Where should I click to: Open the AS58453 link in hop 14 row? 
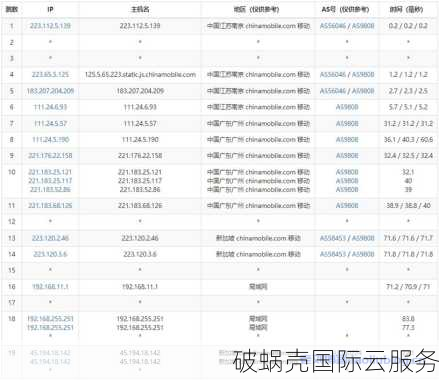click(333, 254)
